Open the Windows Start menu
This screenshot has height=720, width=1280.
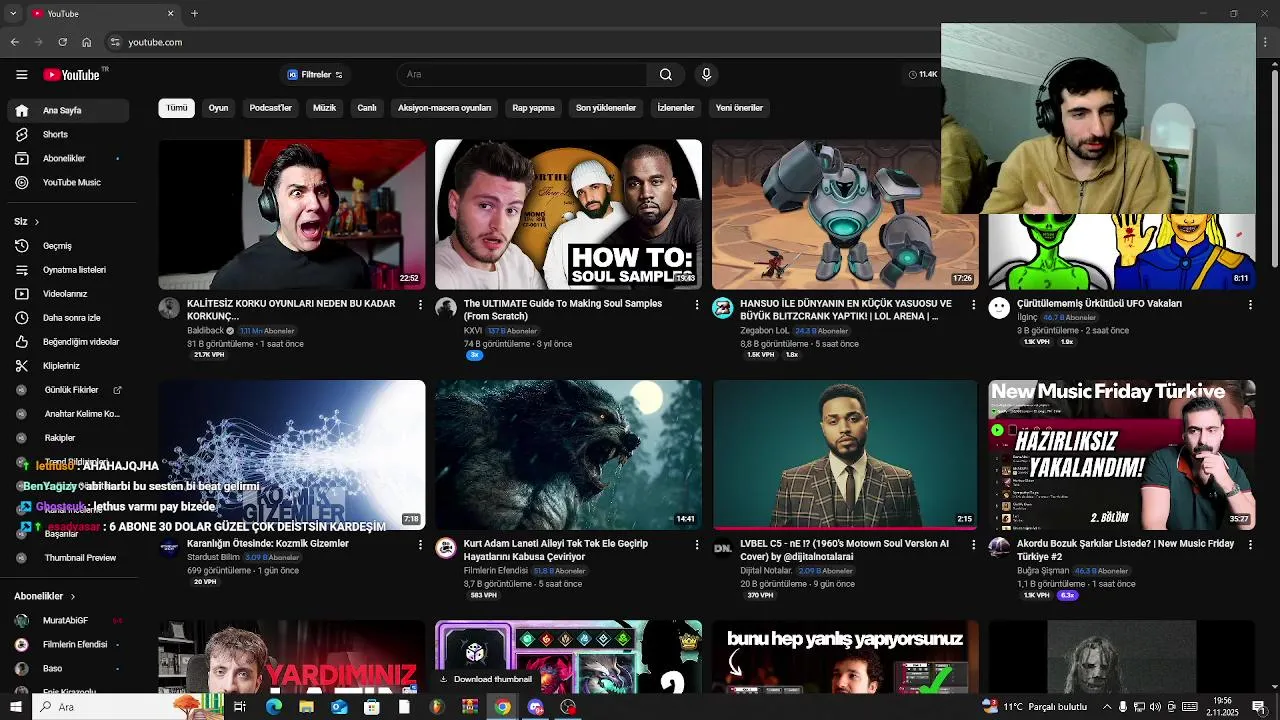pyautogui.click(x=15, y=707)
